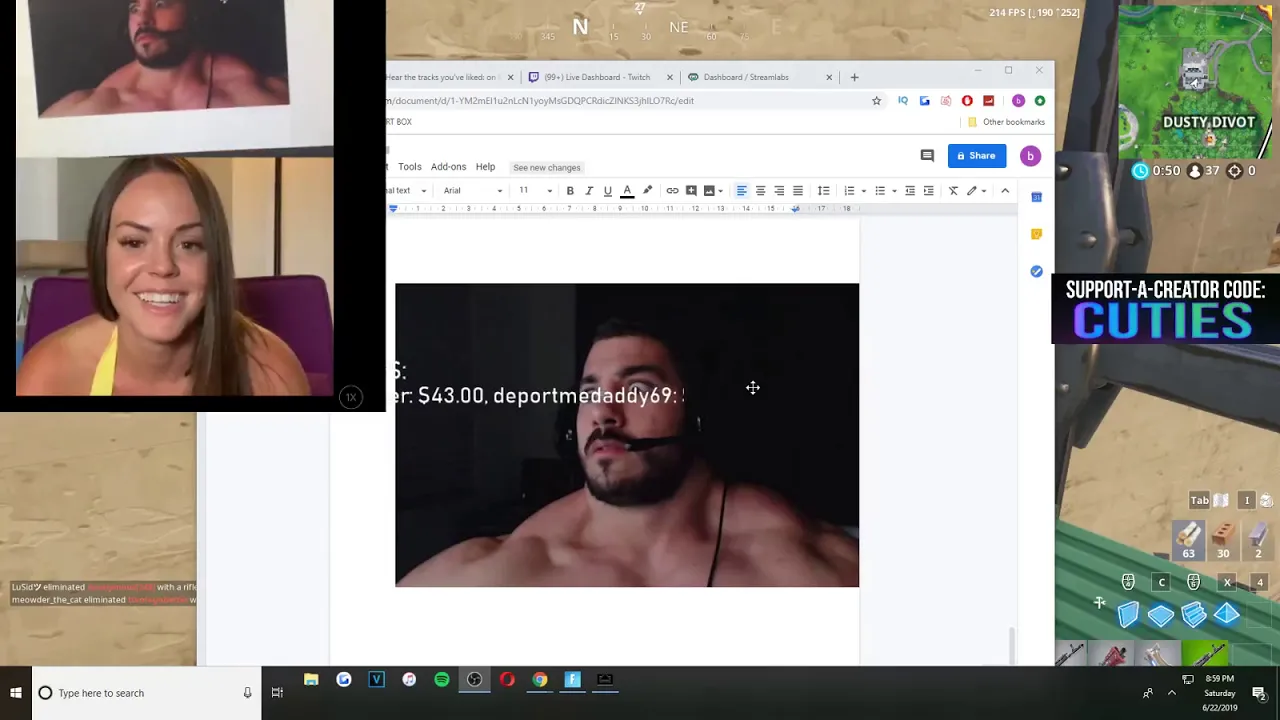Toggle the numbered list
This screenshot has height=720, width=1280.
(x=849, y=191)
